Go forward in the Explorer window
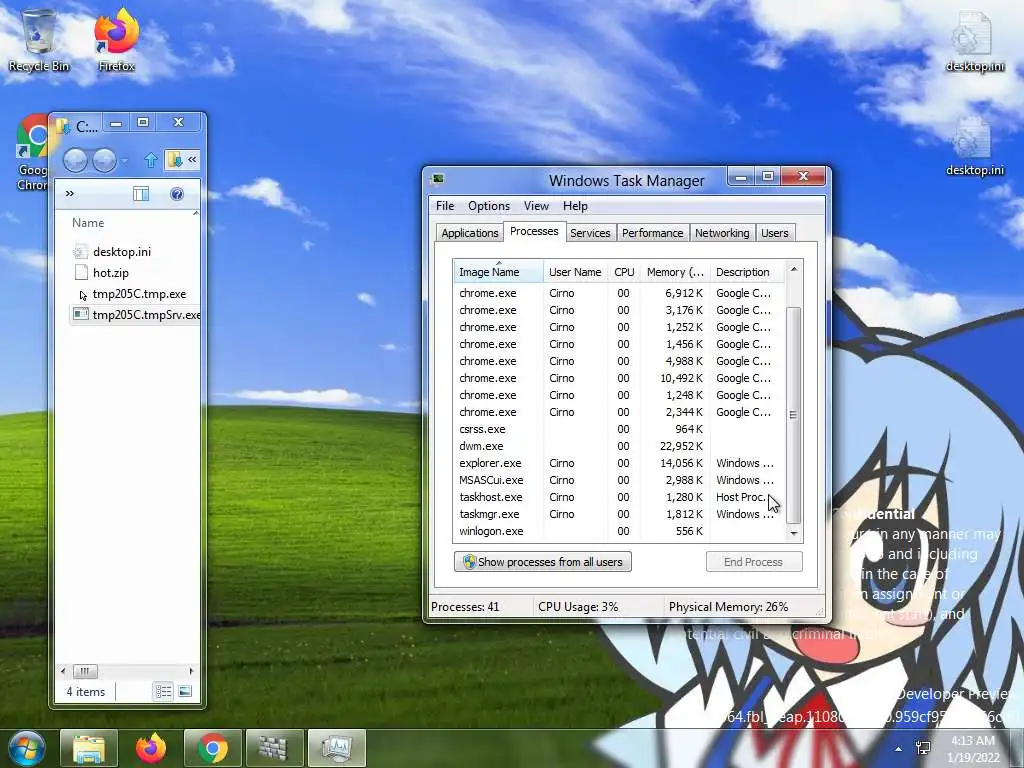 point(104,160)
